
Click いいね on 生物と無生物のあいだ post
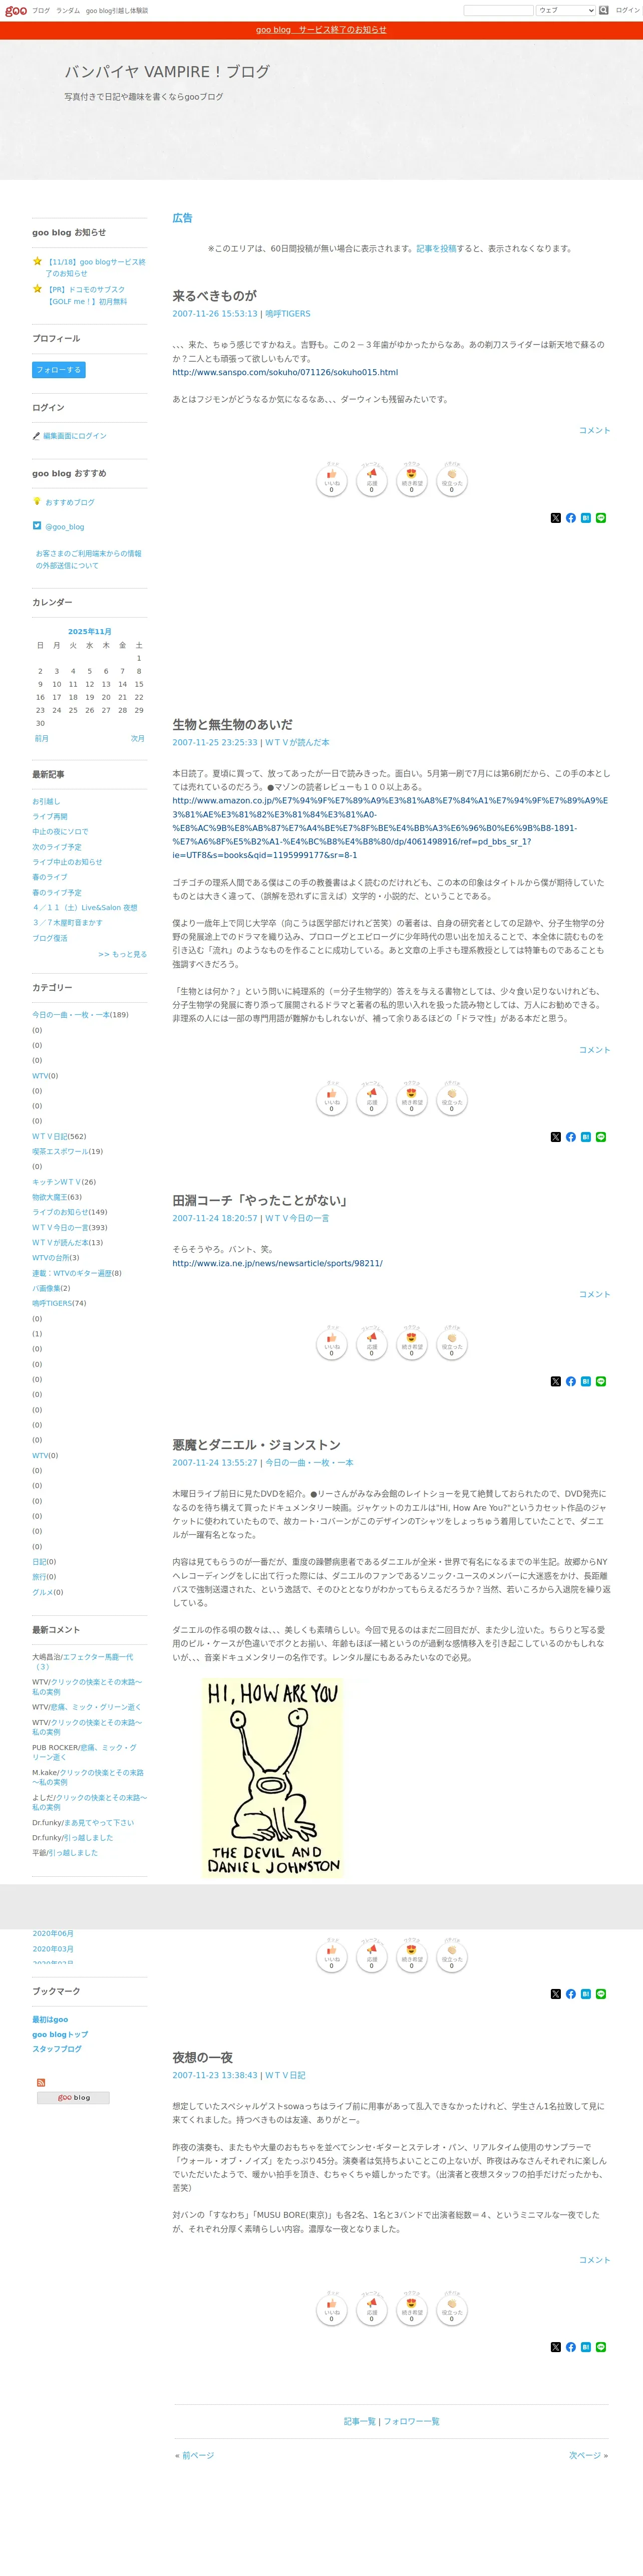[332, 1100]
